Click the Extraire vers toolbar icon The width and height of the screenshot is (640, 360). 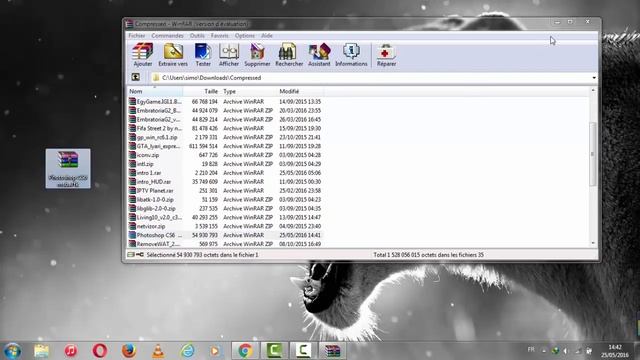(x=173, y=55)
